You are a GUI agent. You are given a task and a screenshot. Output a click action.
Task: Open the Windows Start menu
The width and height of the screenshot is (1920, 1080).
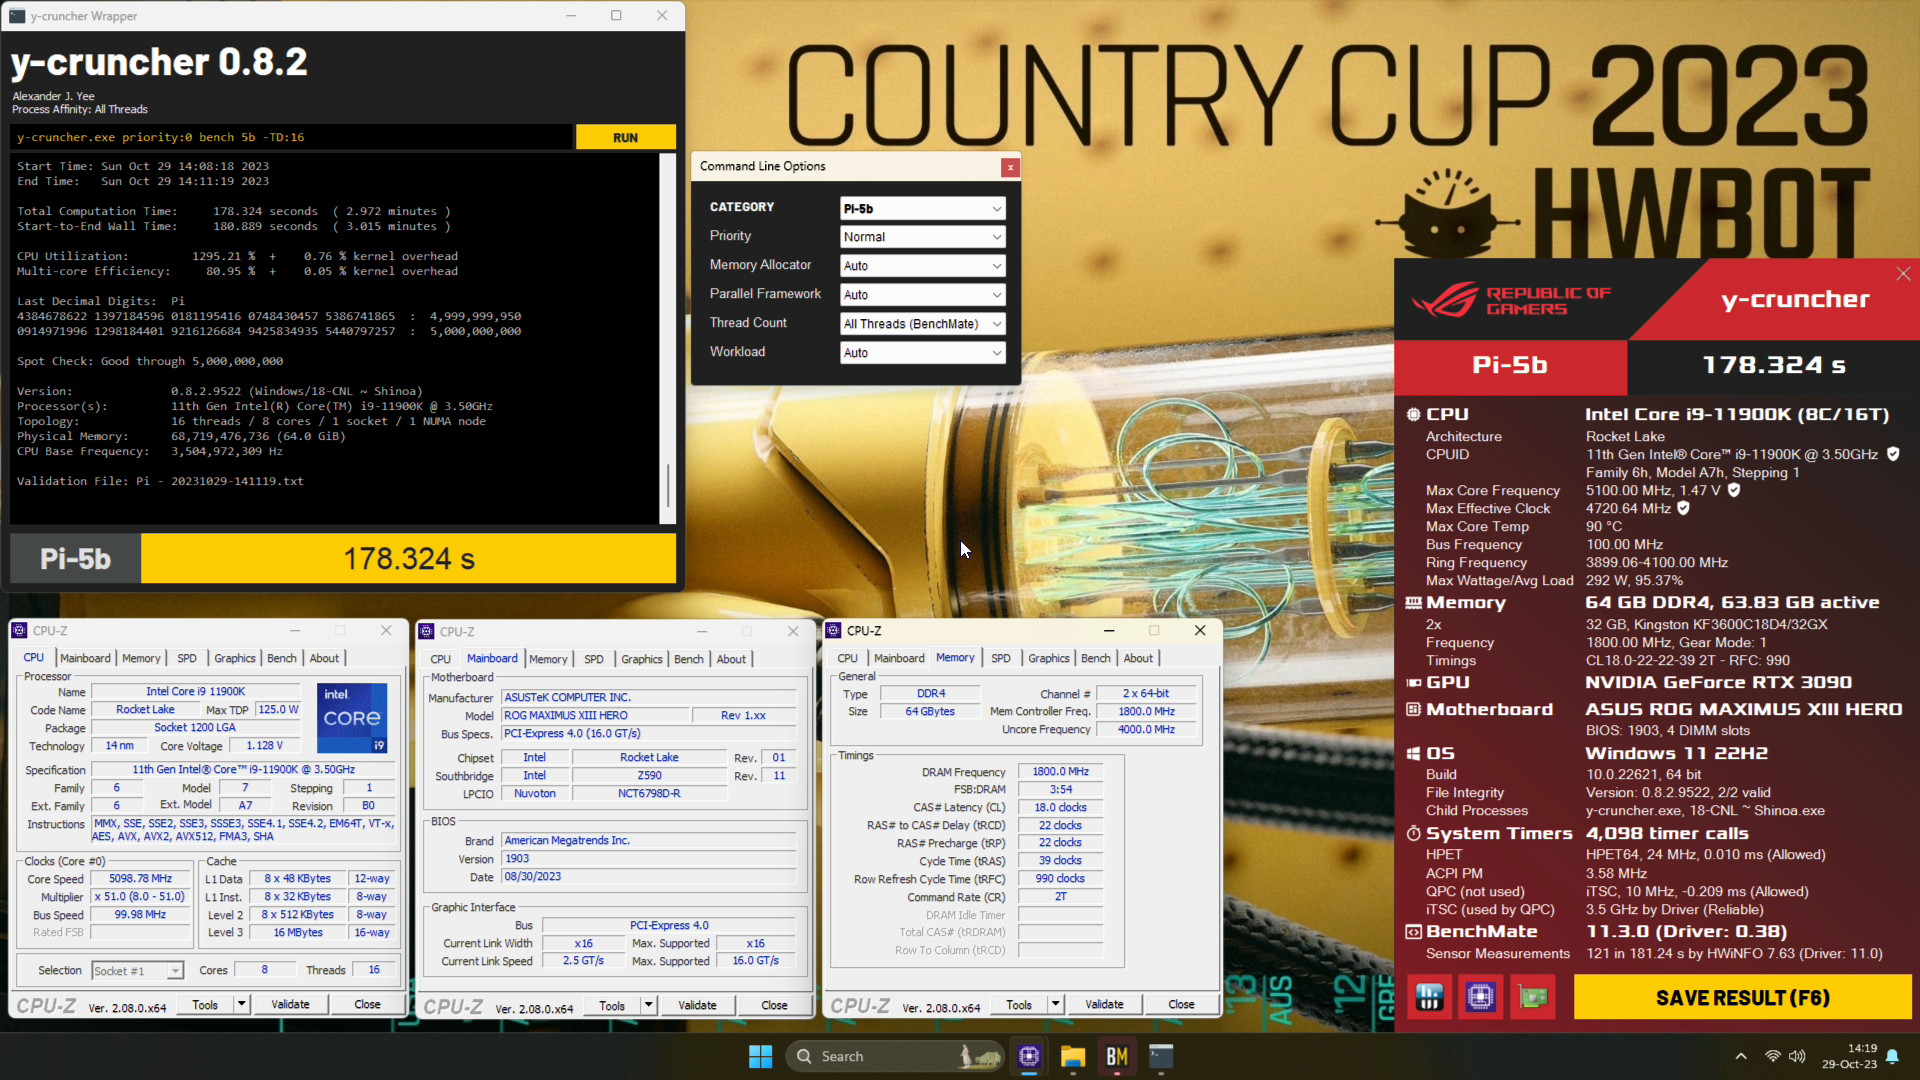coord(760,1056)
